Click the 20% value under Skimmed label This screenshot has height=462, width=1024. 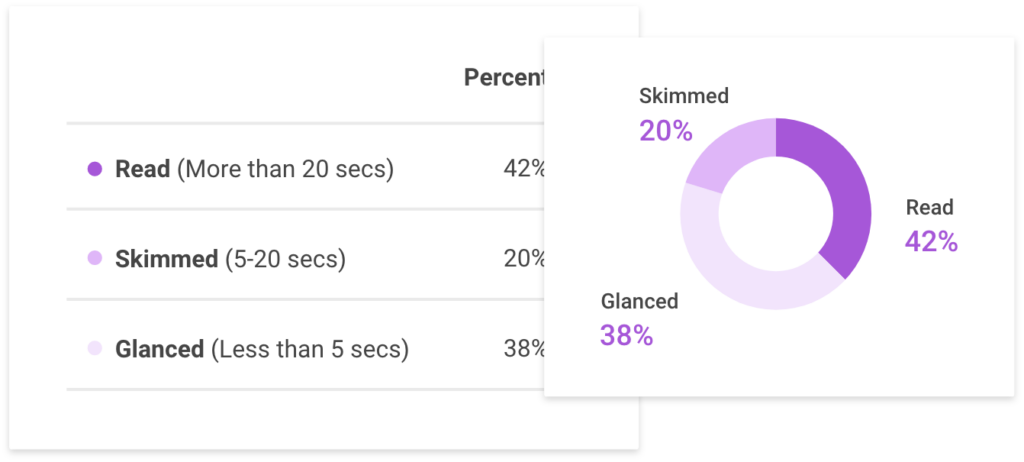665,131
